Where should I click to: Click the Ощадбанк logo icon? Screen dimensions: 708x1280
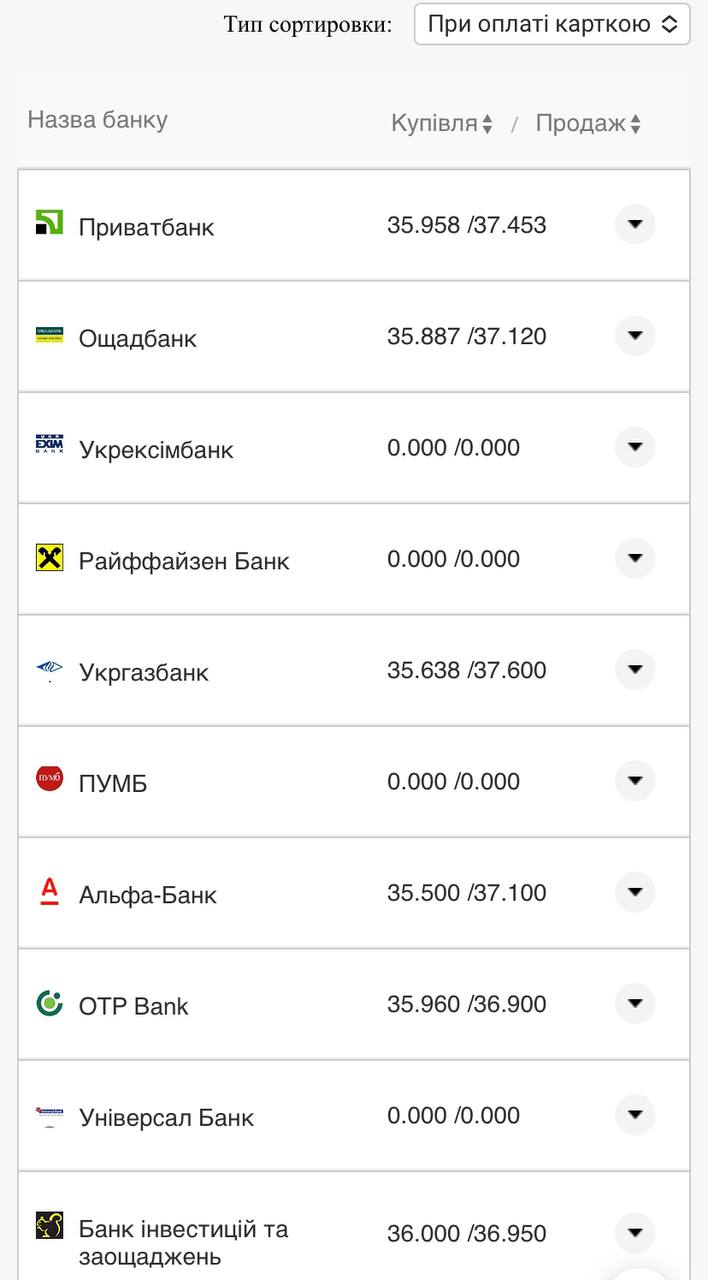(49, 335)
